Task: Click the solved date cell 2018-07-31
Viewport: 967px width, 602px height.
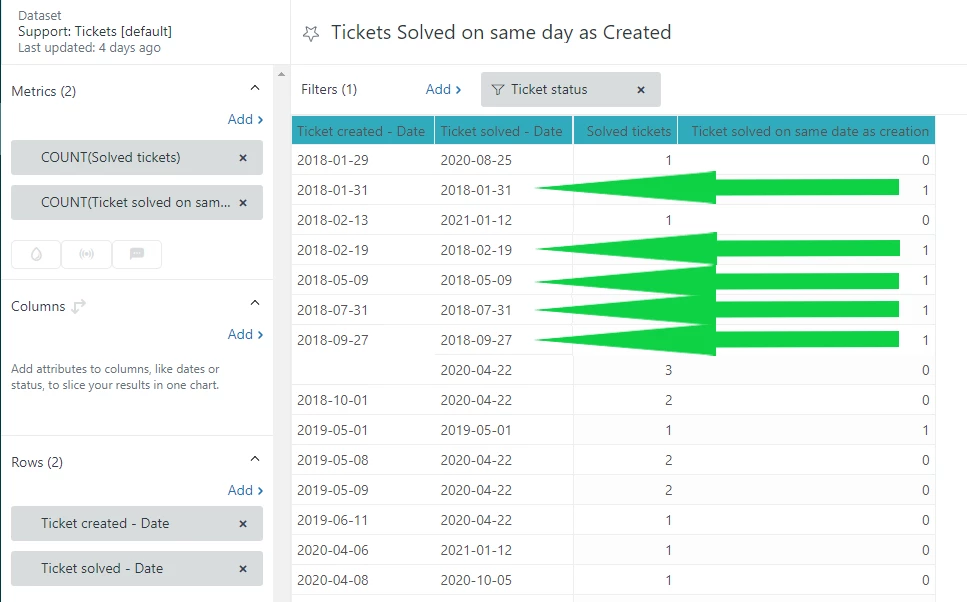Action: pyautogui.click(x=476, y=310)
